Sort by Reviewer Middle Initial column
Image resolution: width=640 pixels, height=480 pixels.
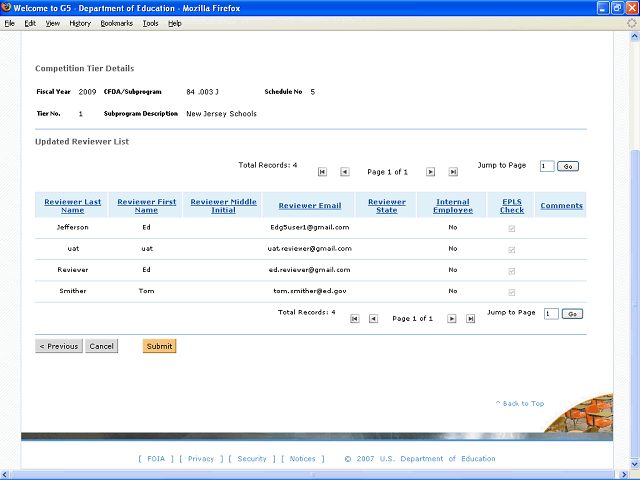[223, 206]
